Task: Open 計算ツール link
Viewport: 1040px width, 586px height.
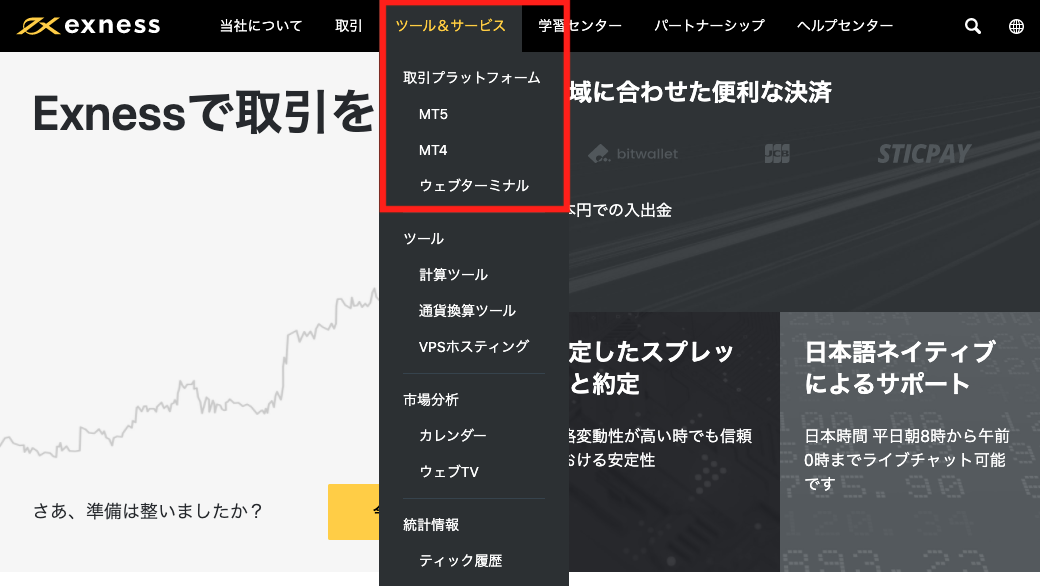Action: tap(453, 274)
